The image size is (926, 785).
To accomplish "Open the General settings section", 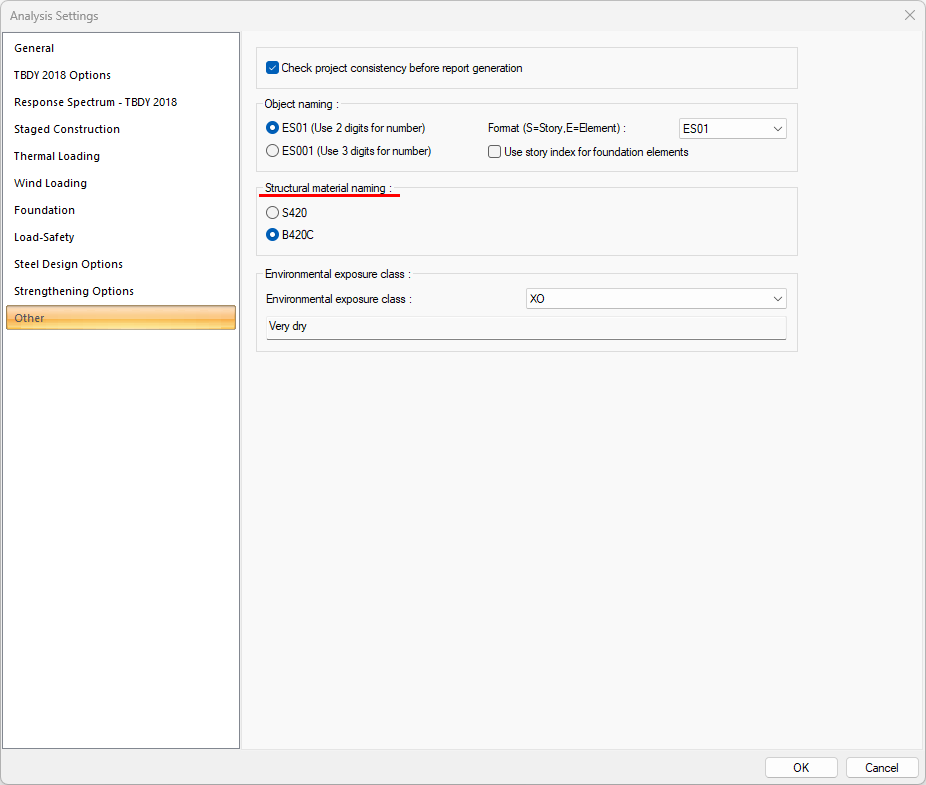I will pos(34,48).
